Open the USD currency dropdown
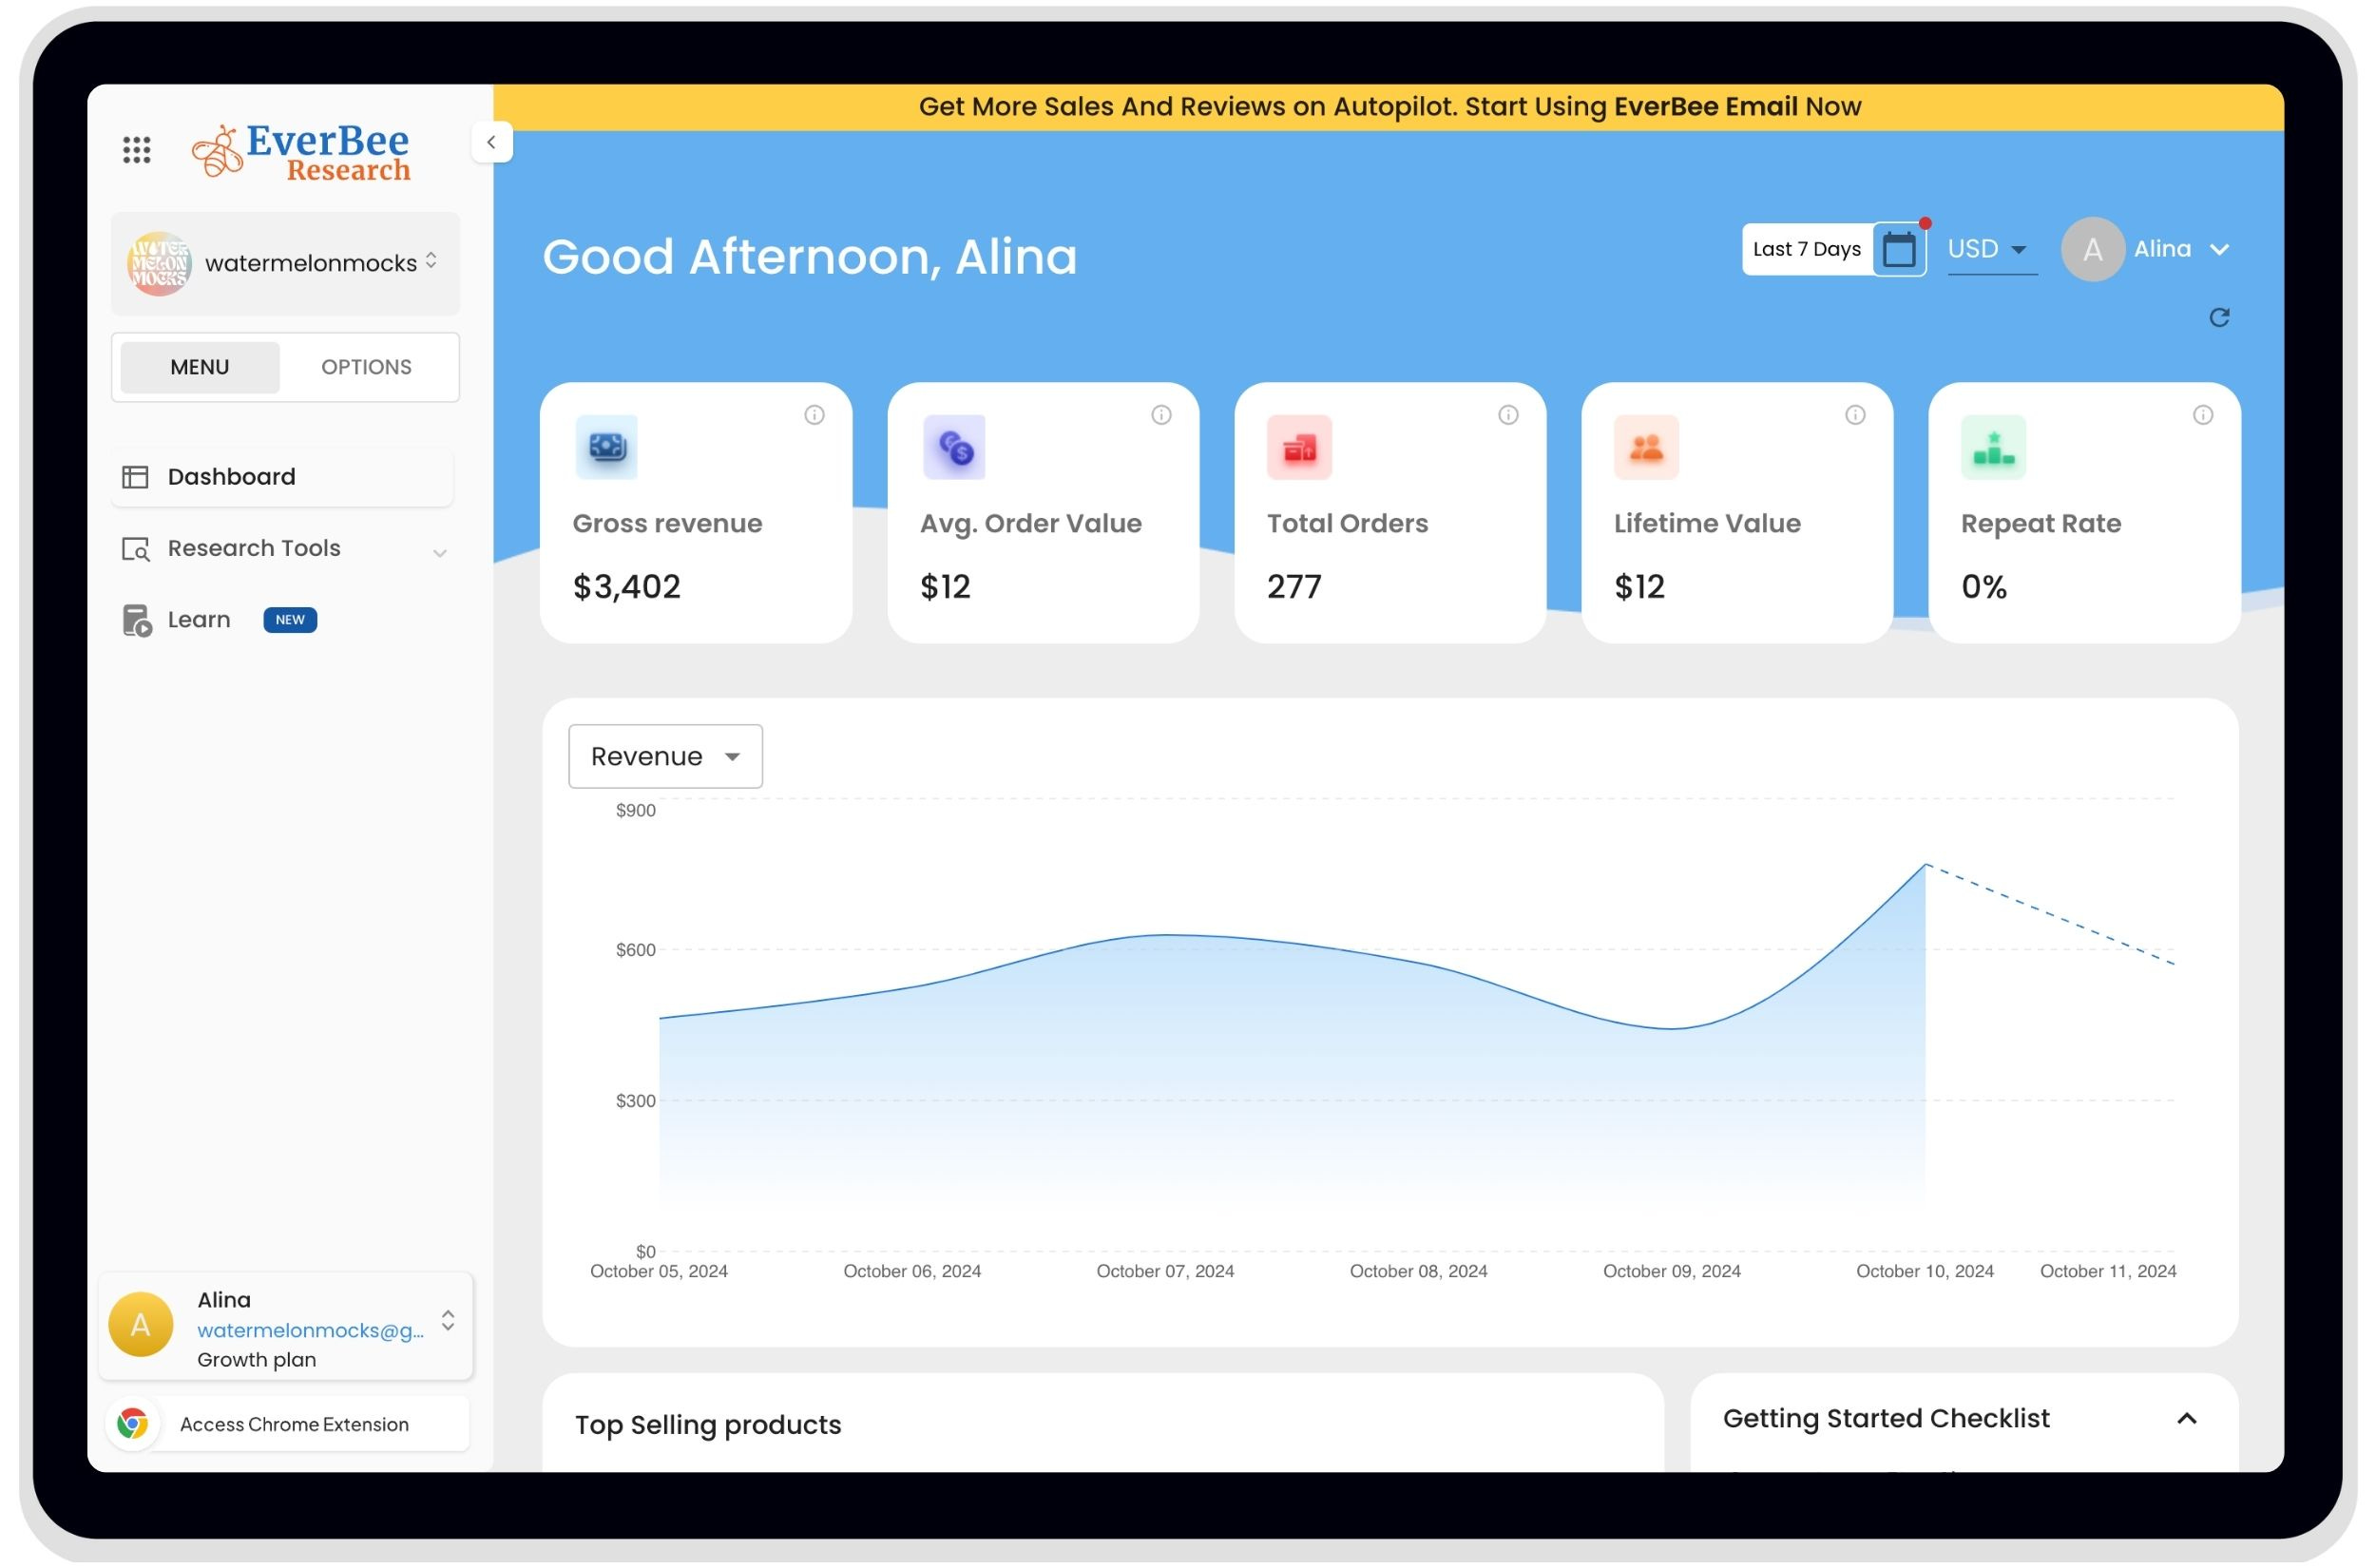Viewport: 2376px width, 1568px height. [x=1989, y=250]
